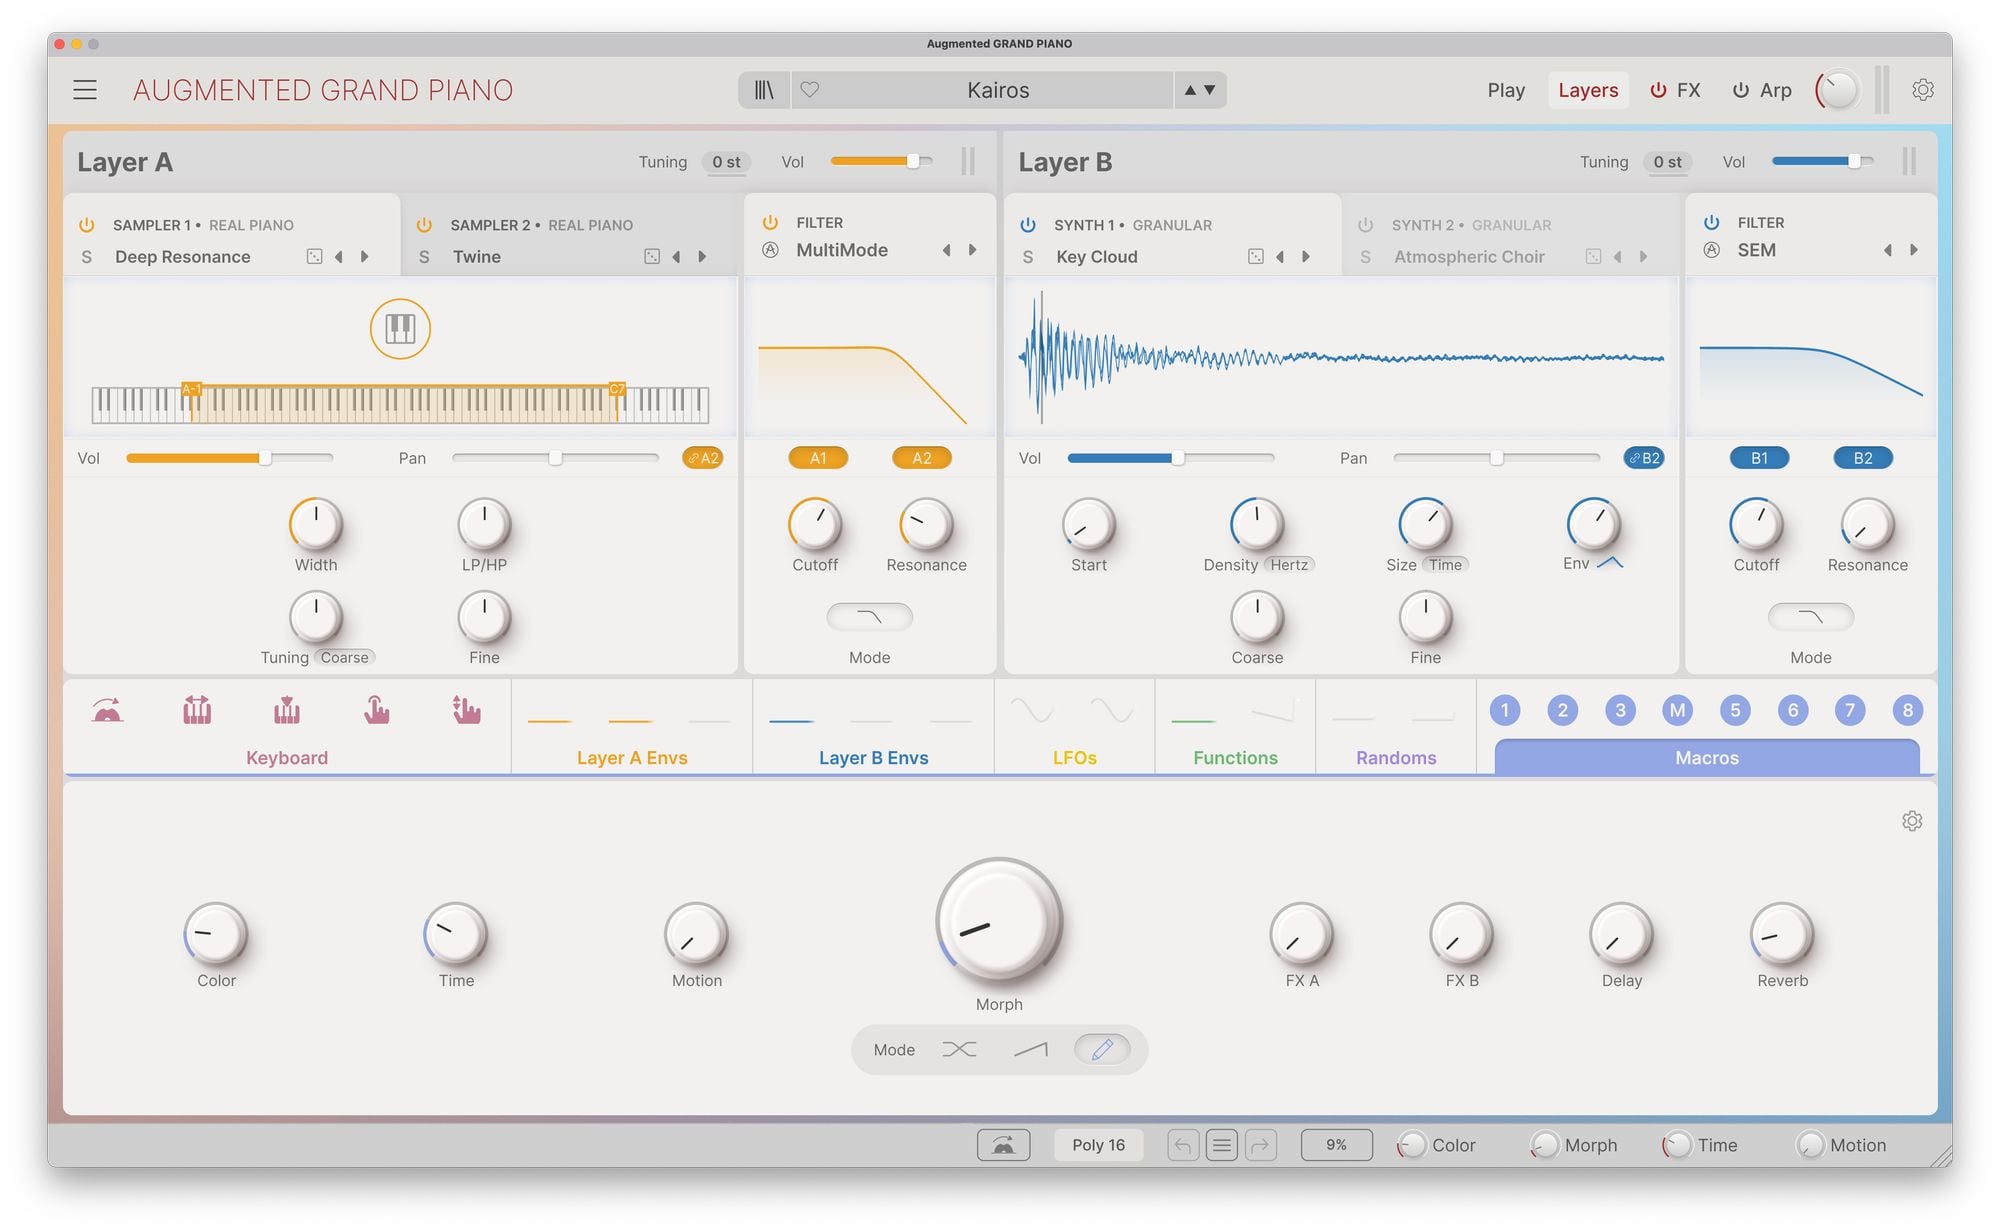This screenshot has height=1230, width=2000.
Task: Select macro button number 5
Action: click(x=1735, y=710)
